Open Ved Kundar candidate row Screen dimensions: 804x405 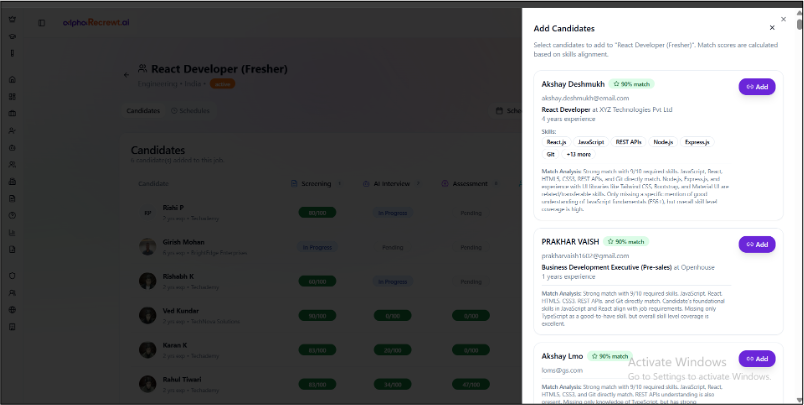tap(328, 315)
